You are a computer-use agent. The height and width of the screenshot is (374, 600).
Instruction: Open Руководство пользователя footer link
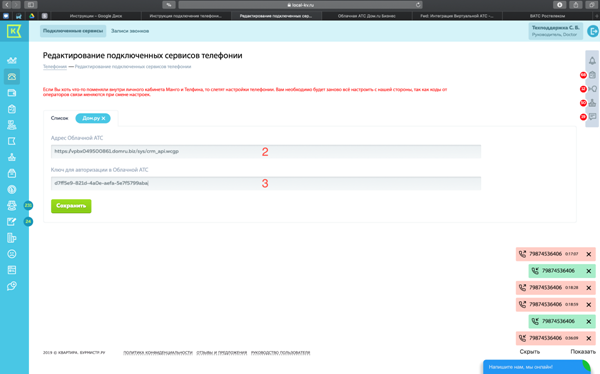point(280,353)
